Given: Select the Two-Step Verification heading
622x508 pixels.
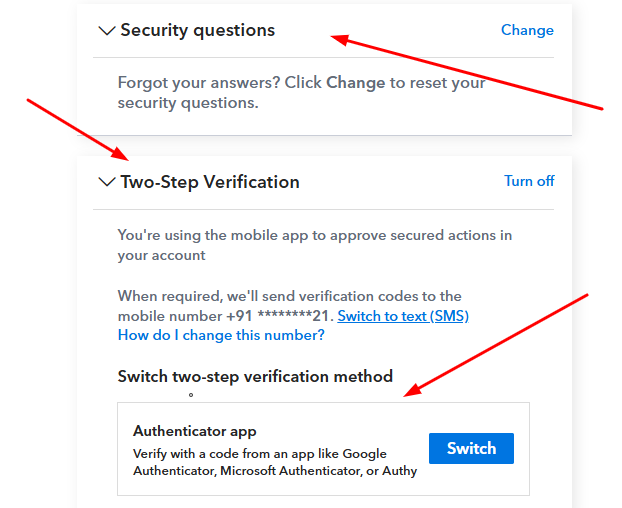Looking at the screenshot, I should pos(210,182).
